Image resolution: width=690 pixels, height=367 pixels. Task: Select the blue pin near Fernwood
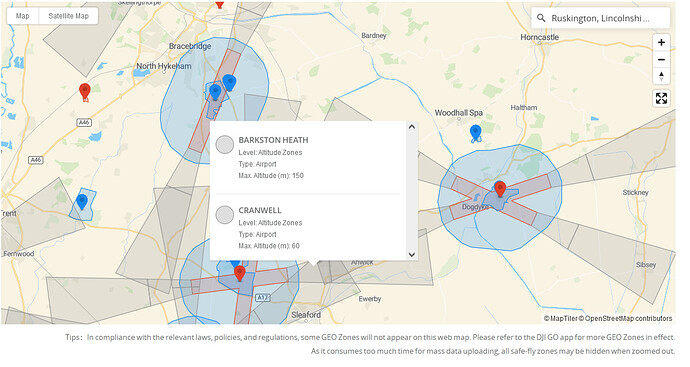[x=82, y=202]
